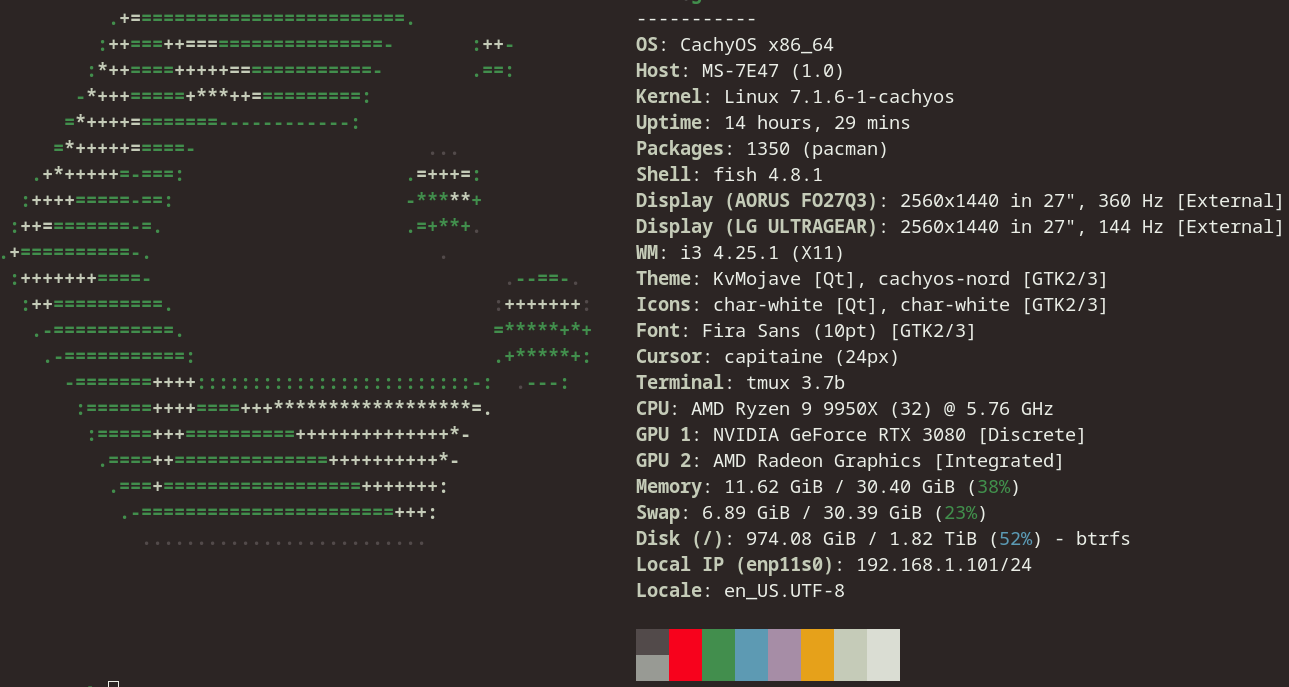Select terminal value 'tmux 3.7b'

point(795,383)
